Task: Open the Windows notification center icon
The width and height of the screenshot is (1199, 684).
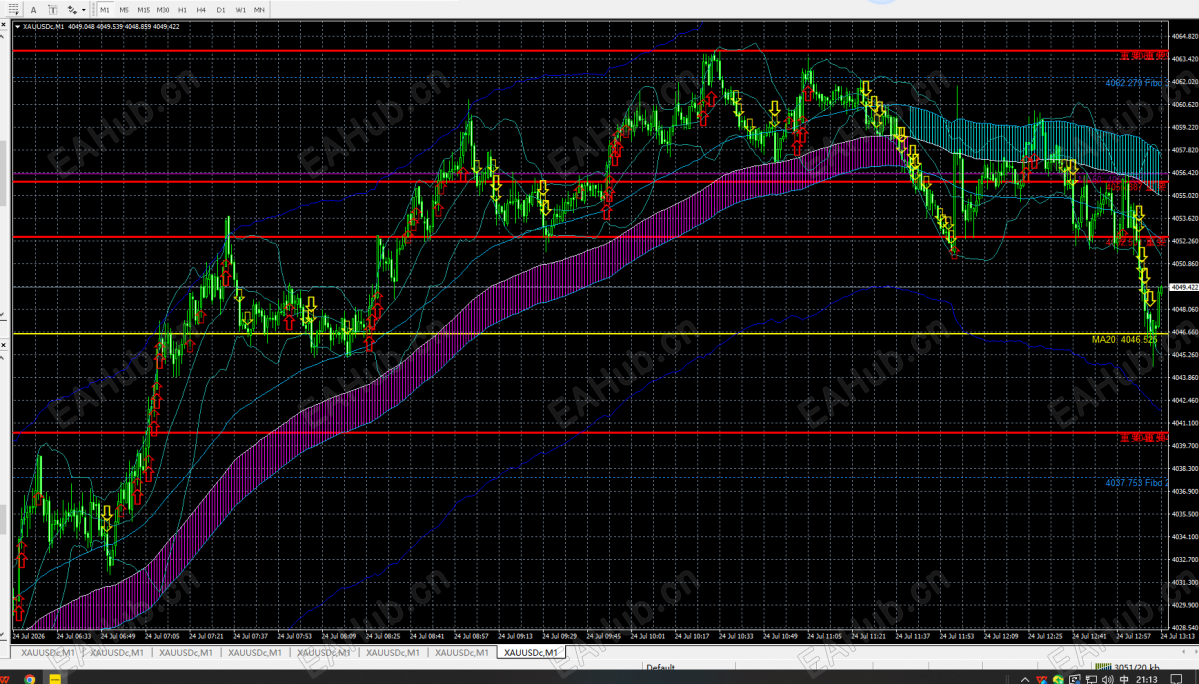Action: 1176,679
